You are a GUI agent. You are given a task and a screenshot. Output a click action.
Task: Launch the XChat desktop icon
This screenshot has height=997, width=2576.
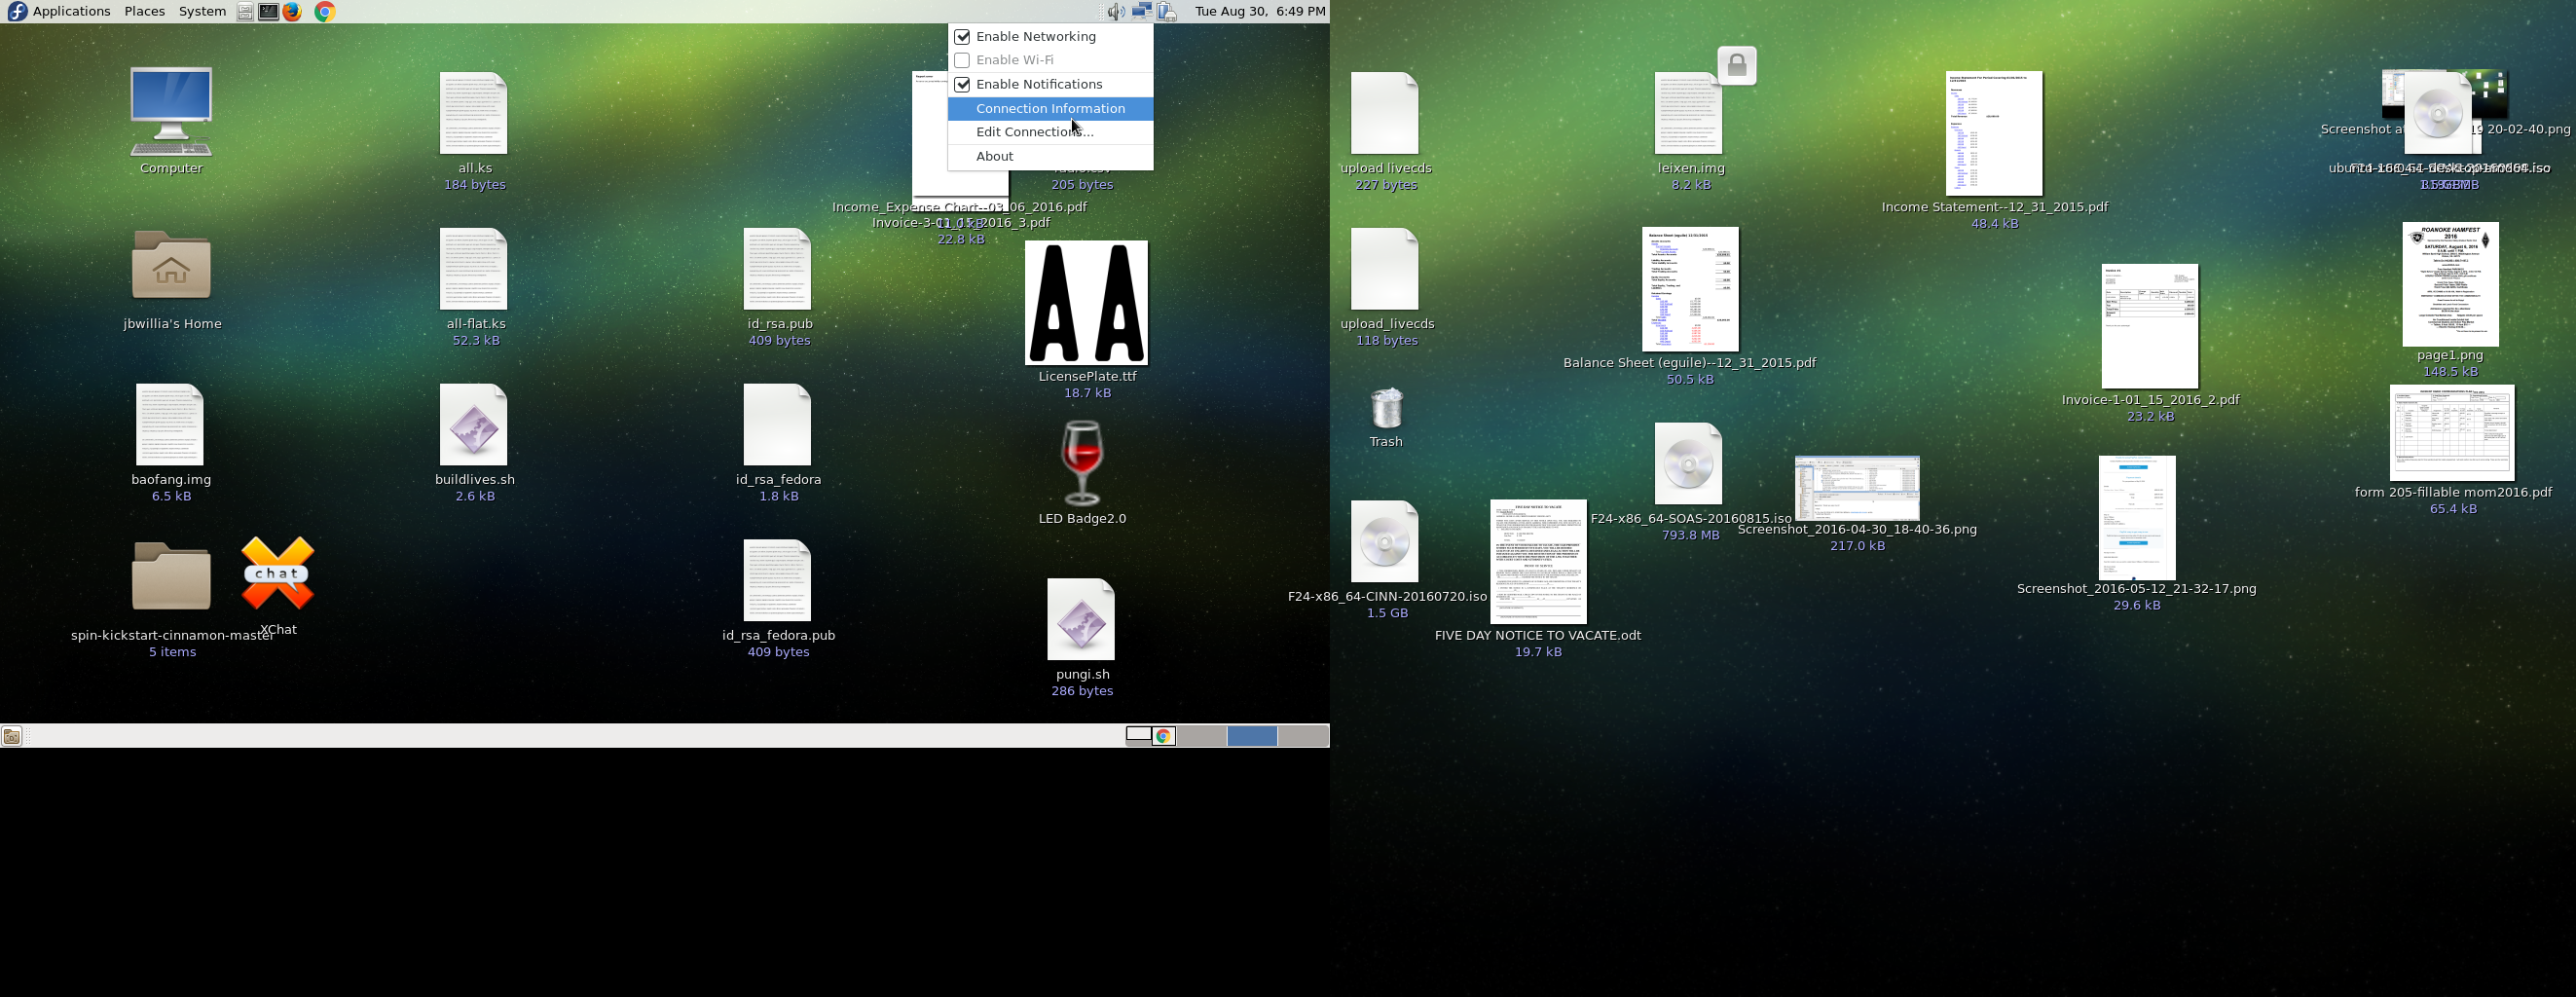278,574
